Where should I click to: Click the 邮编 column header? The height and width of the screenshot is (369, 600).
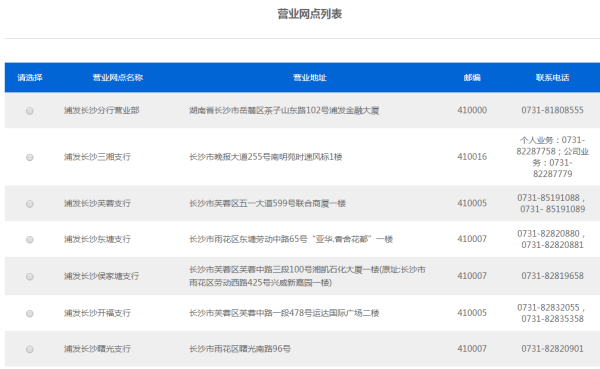472,78
